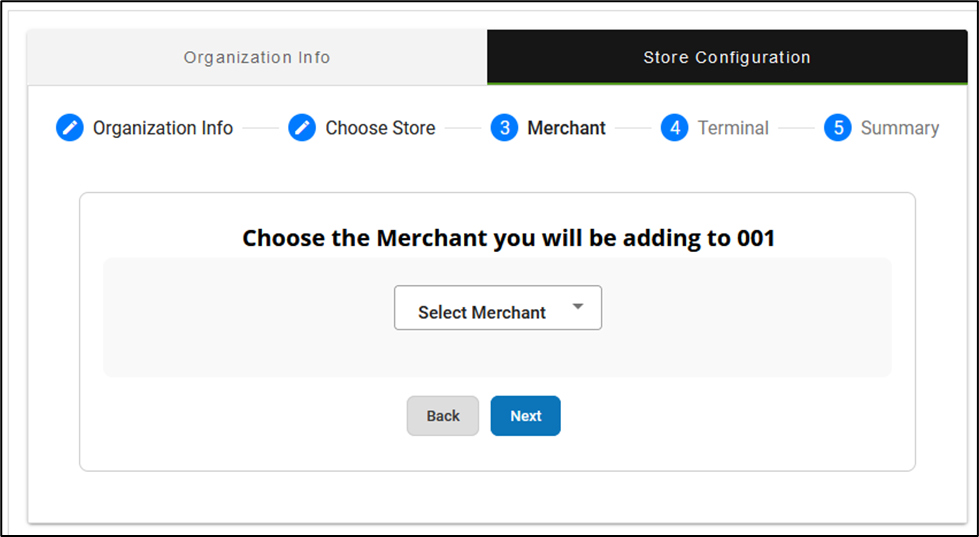Click the step 3 circle icon
This screenshot has height=537, width=979.
505,128
